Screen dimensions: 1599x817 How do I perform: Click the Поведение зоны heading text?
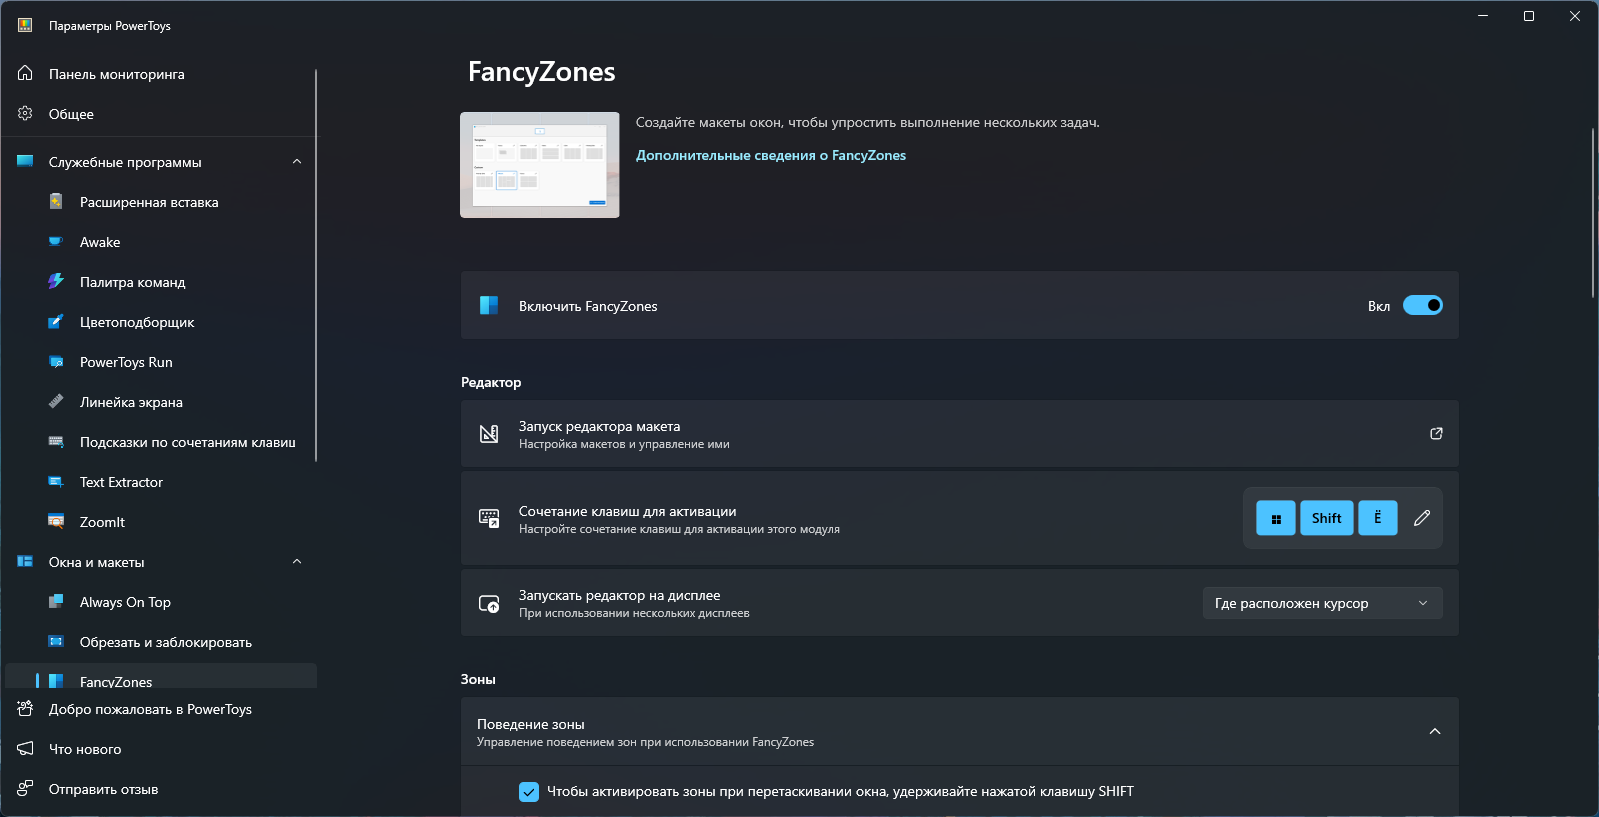point(531,724)
